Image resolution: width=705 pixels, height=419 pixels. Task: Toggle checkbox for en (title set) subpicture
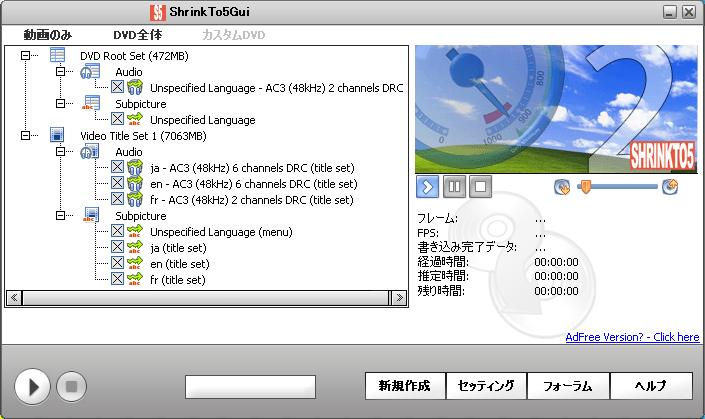pyautogui.click(x=117, y=263)
